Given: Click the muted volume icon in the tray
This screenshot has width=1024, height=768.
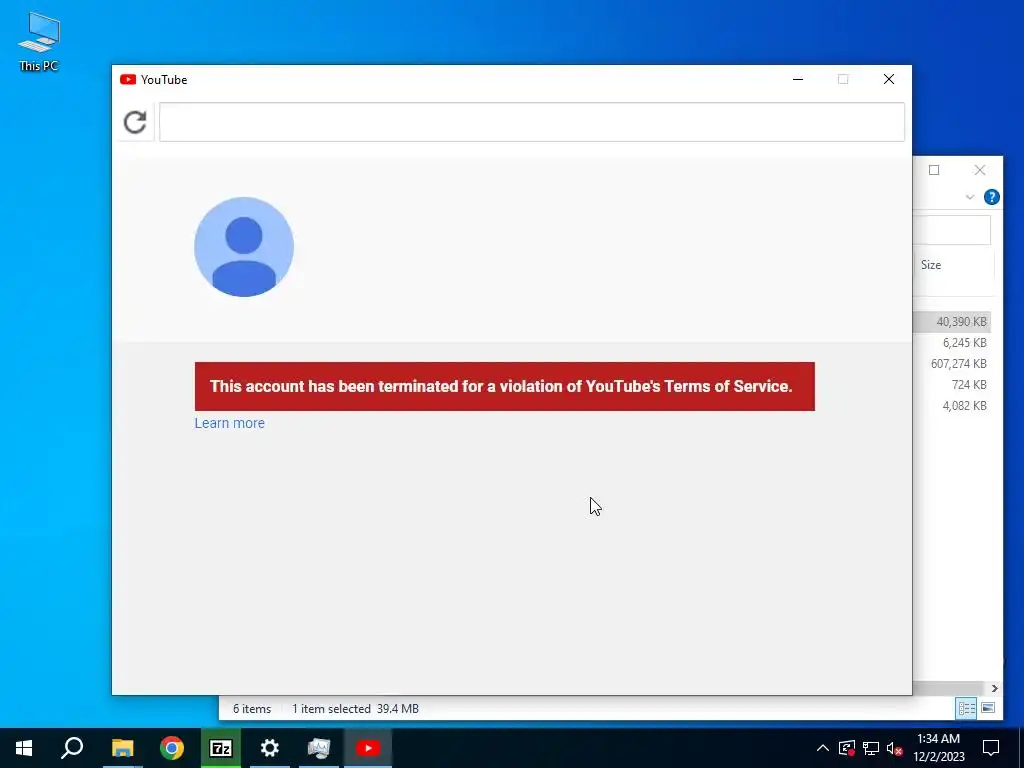Looking at the screenshot, I should pos(894,748).
